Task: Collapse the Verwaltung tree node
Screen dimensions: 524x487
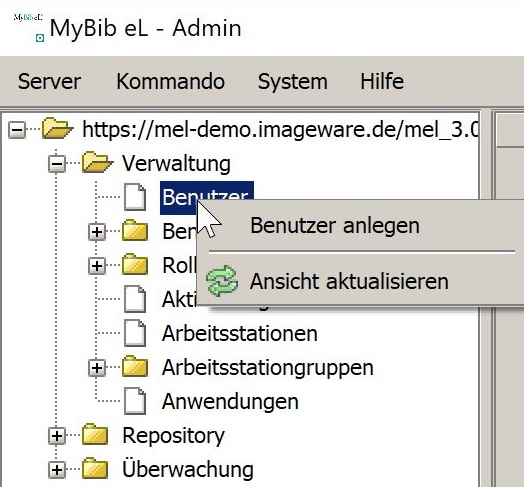Action: click(57, 164)
